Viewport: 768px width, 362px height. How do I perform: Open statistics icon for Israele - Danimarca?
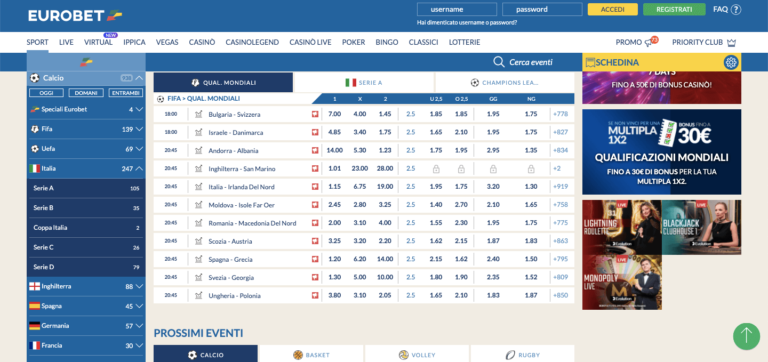(x=198, y=132)
